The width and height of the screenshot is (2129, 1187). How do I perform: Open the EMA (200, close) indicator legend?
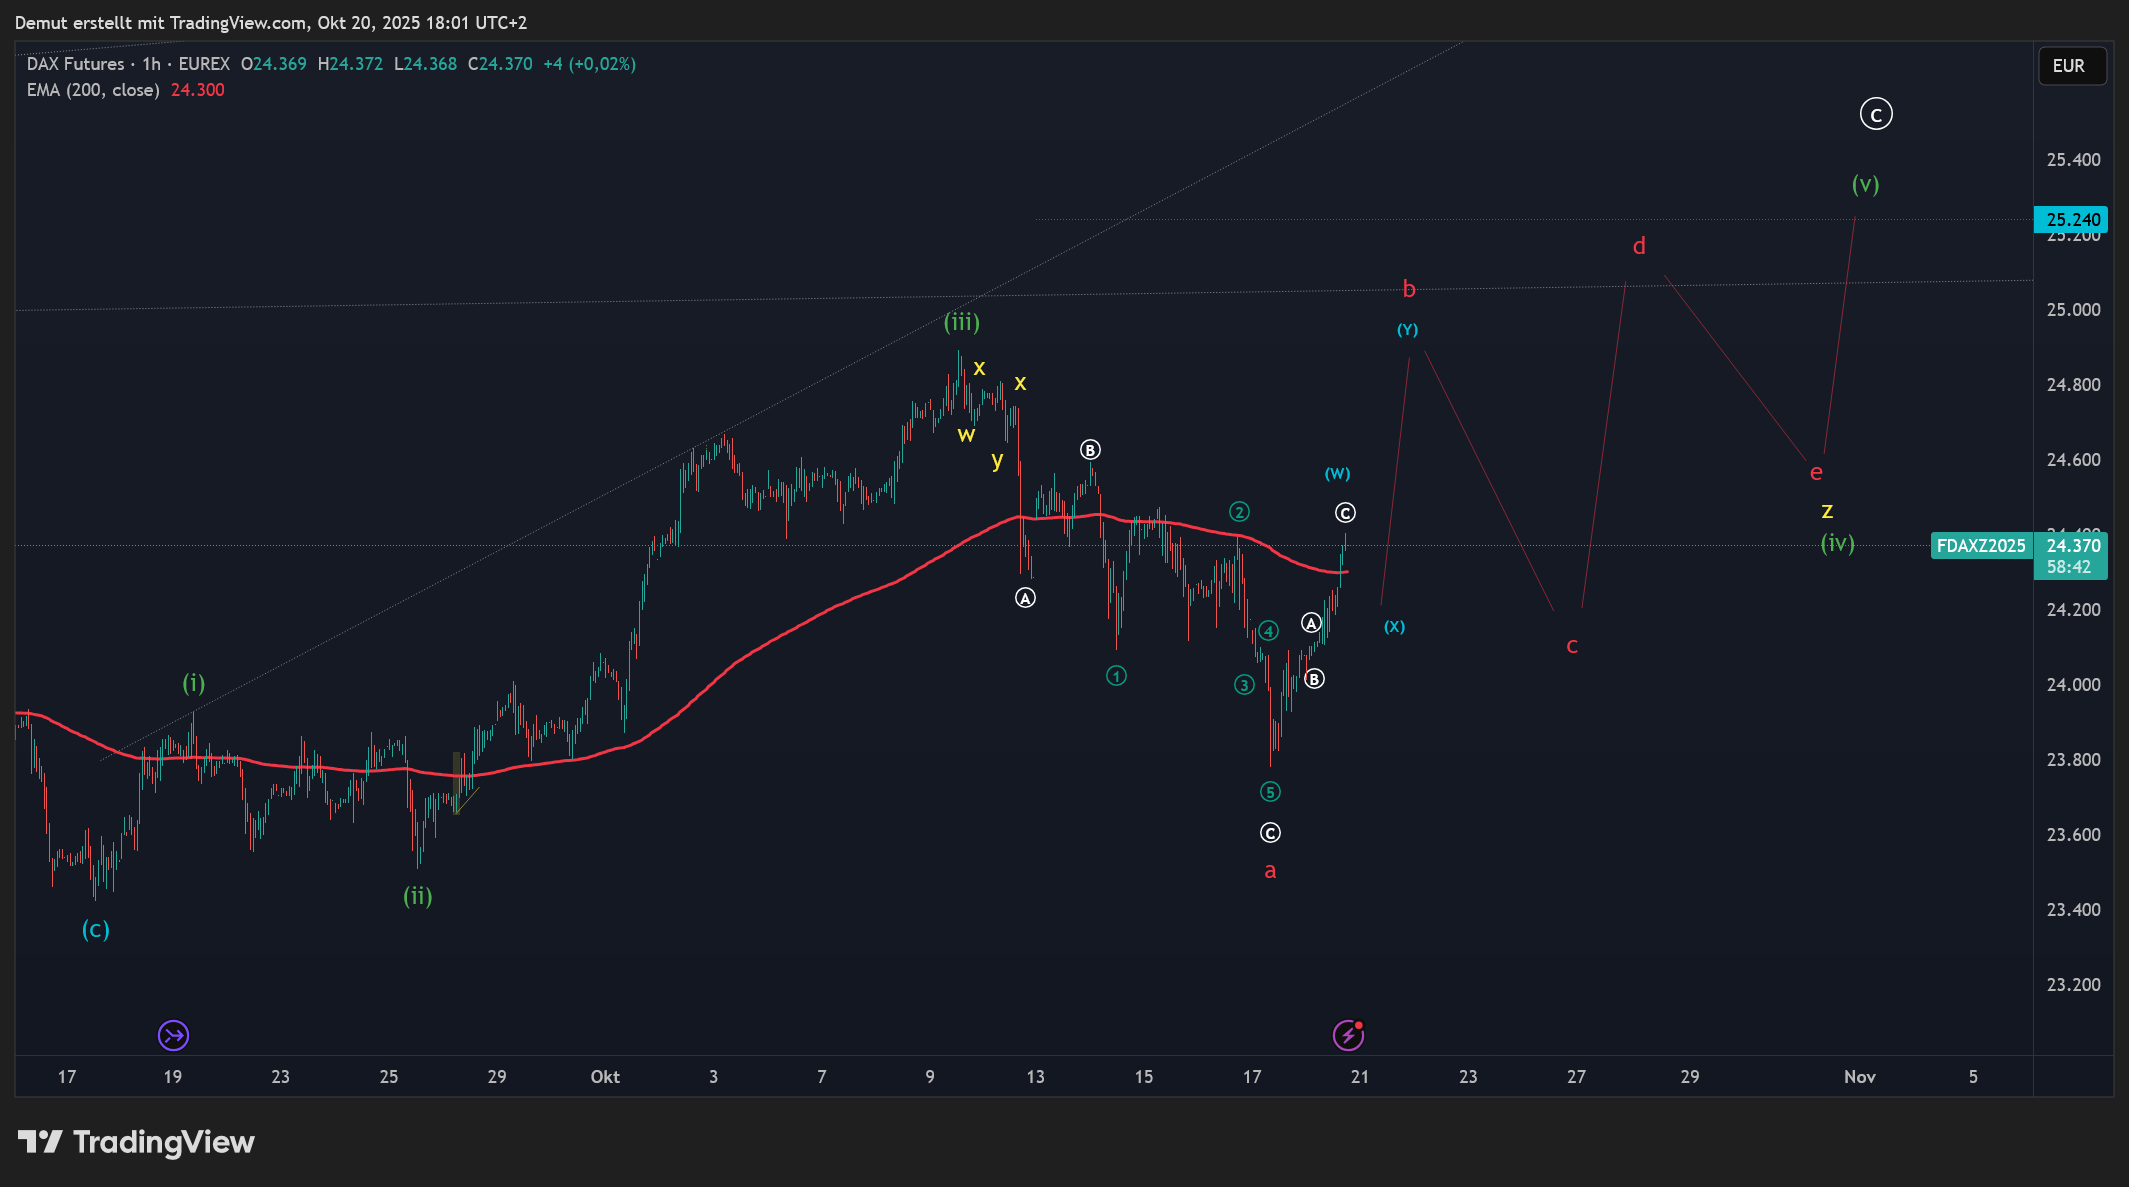click(x=93, y=90)
